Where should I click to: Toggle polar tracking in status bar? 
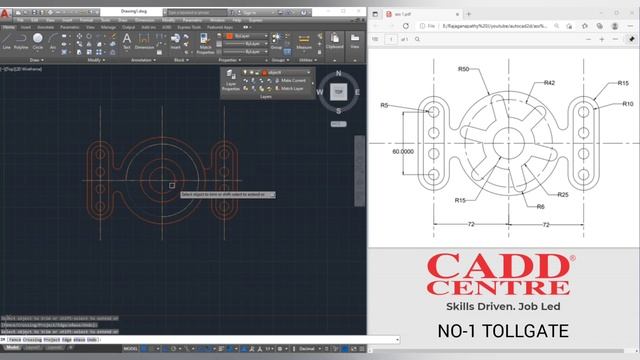(173, 349)
